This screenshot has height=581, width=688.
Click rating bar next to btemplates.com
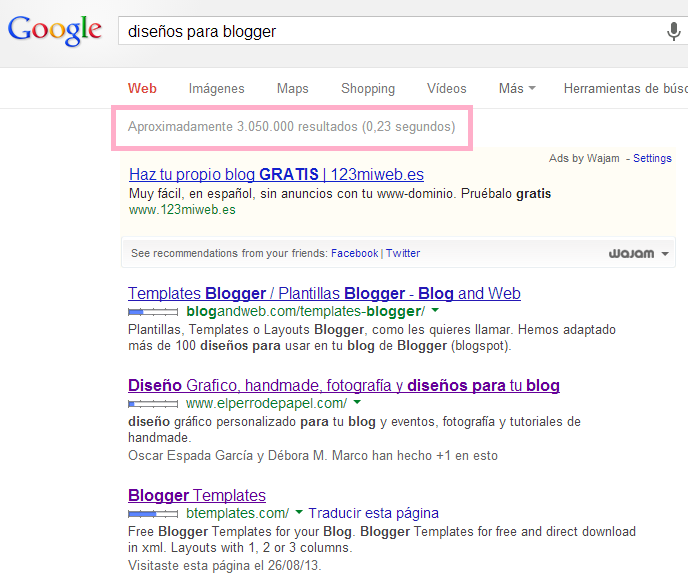(153, 513)
